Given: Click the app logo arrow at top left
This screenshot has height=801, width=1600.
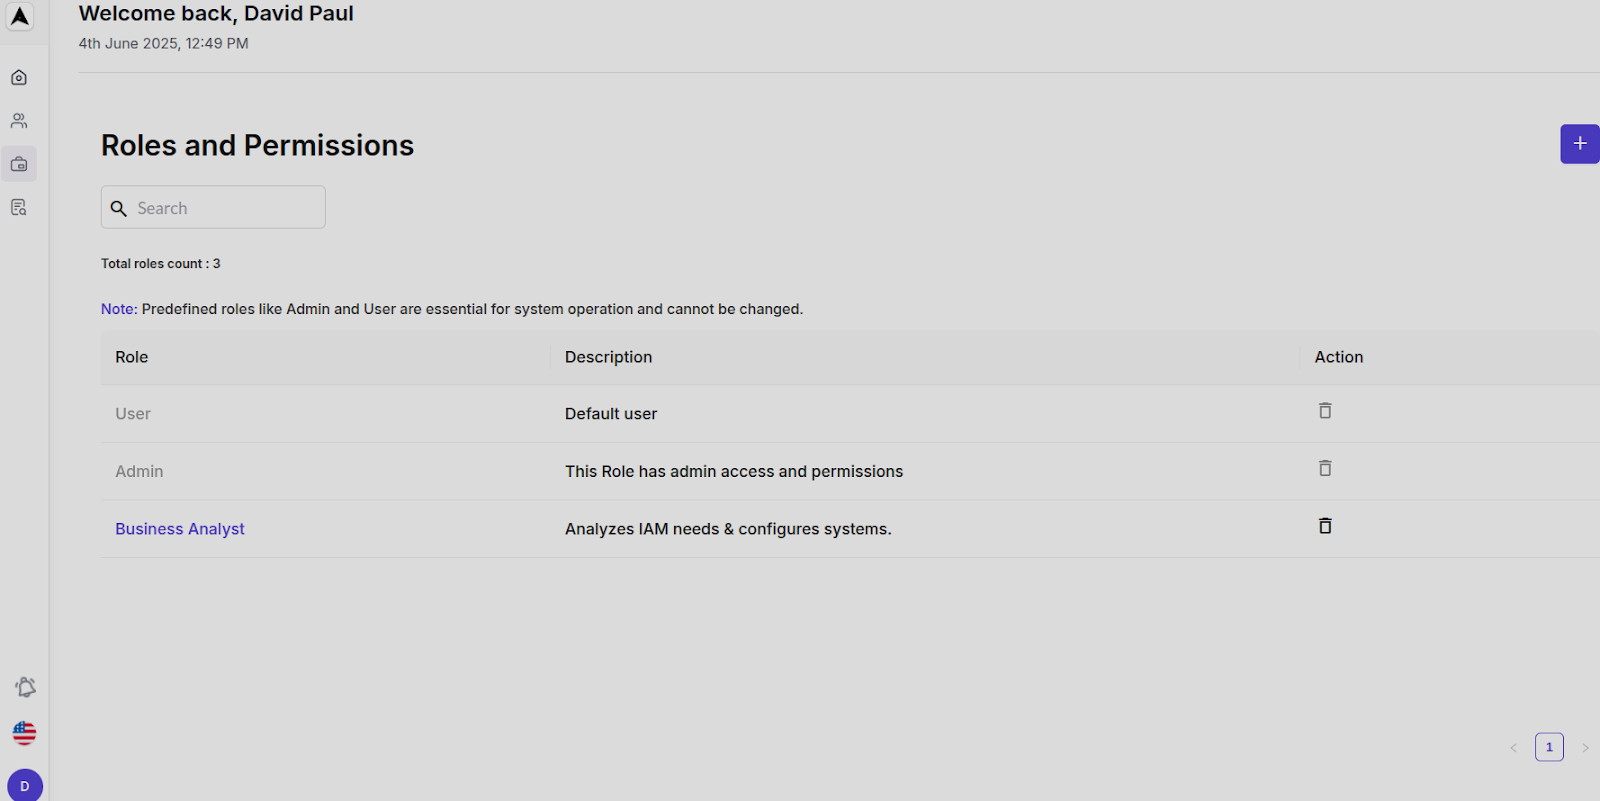Looking at the screenshot, I should (20, 16).
